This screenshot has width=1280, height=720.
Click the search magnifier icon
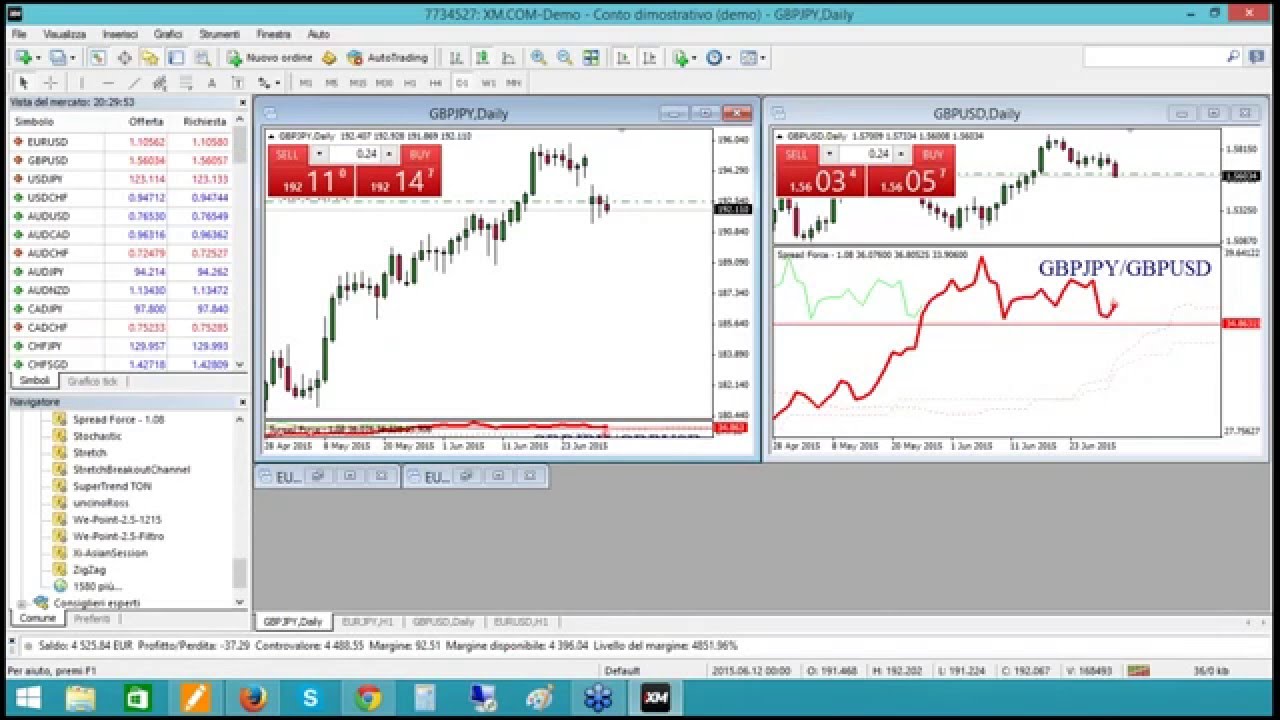click(1233, 57)
